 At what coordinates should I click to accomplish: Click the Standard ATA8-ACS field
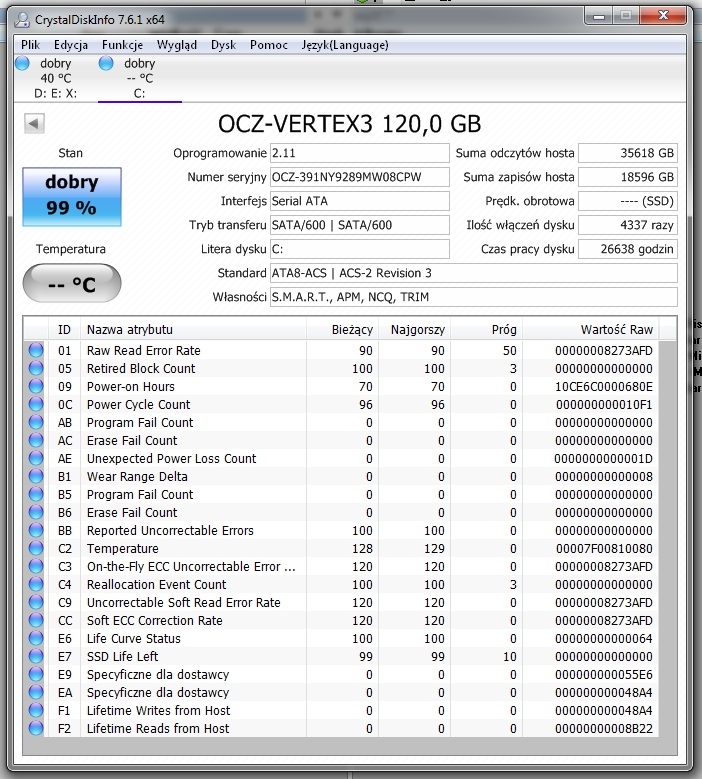pyautogui.click(x=473, y=273)
